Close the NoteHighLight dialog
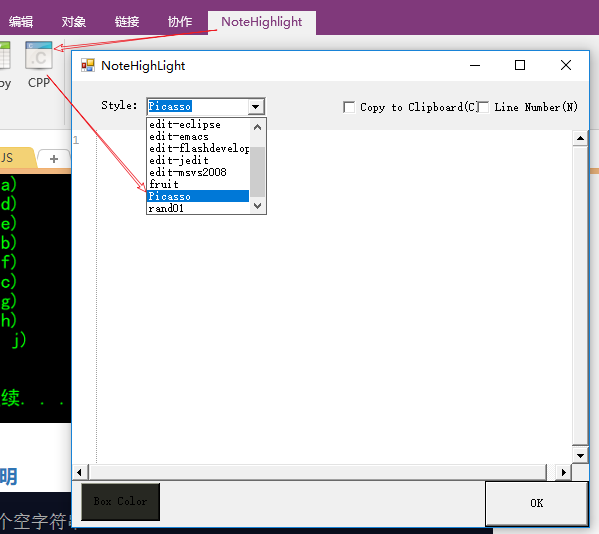Screen dimensions: 599x534 566,65
